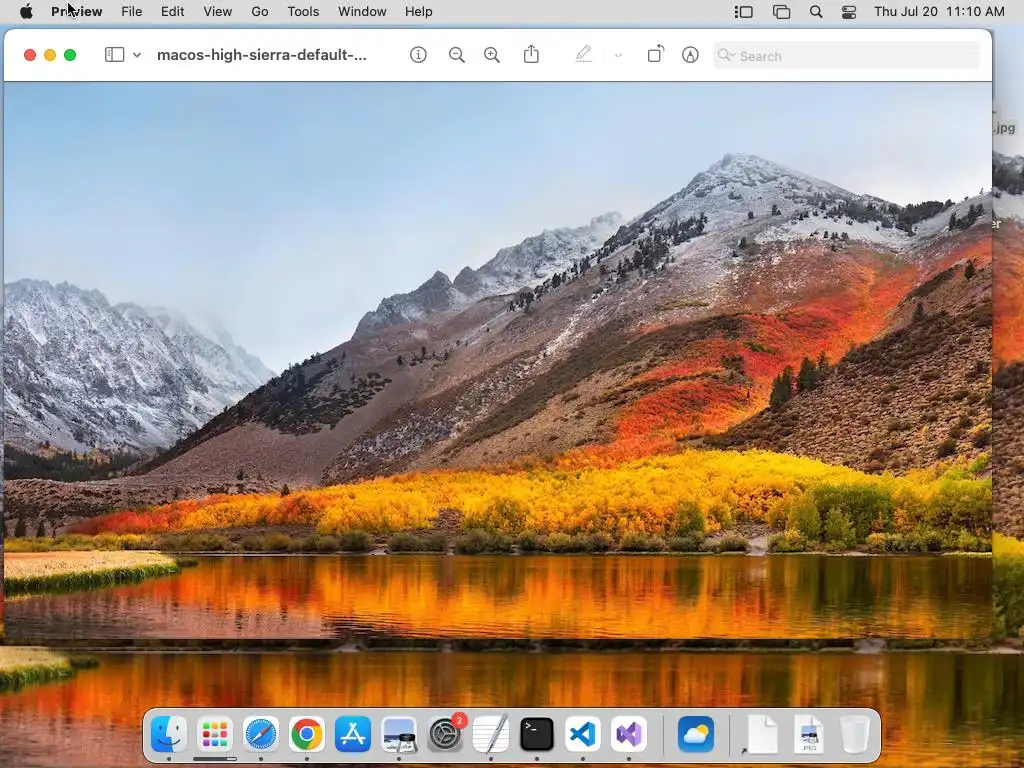Click the date and time clock
This screenshot has width=1024, height=768.
pyautogui.click(x=939, y=12)
